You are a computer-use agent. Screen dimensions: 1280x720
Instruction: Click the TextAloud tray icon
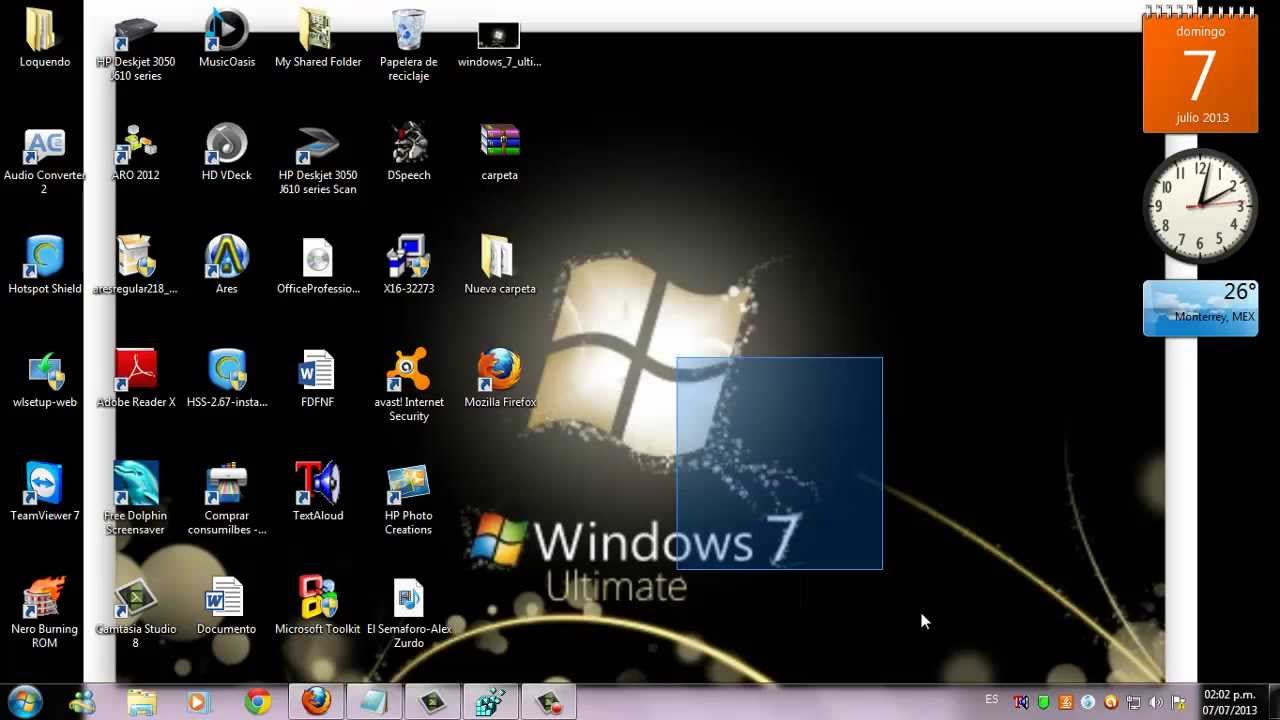[x=1021, y=702]
